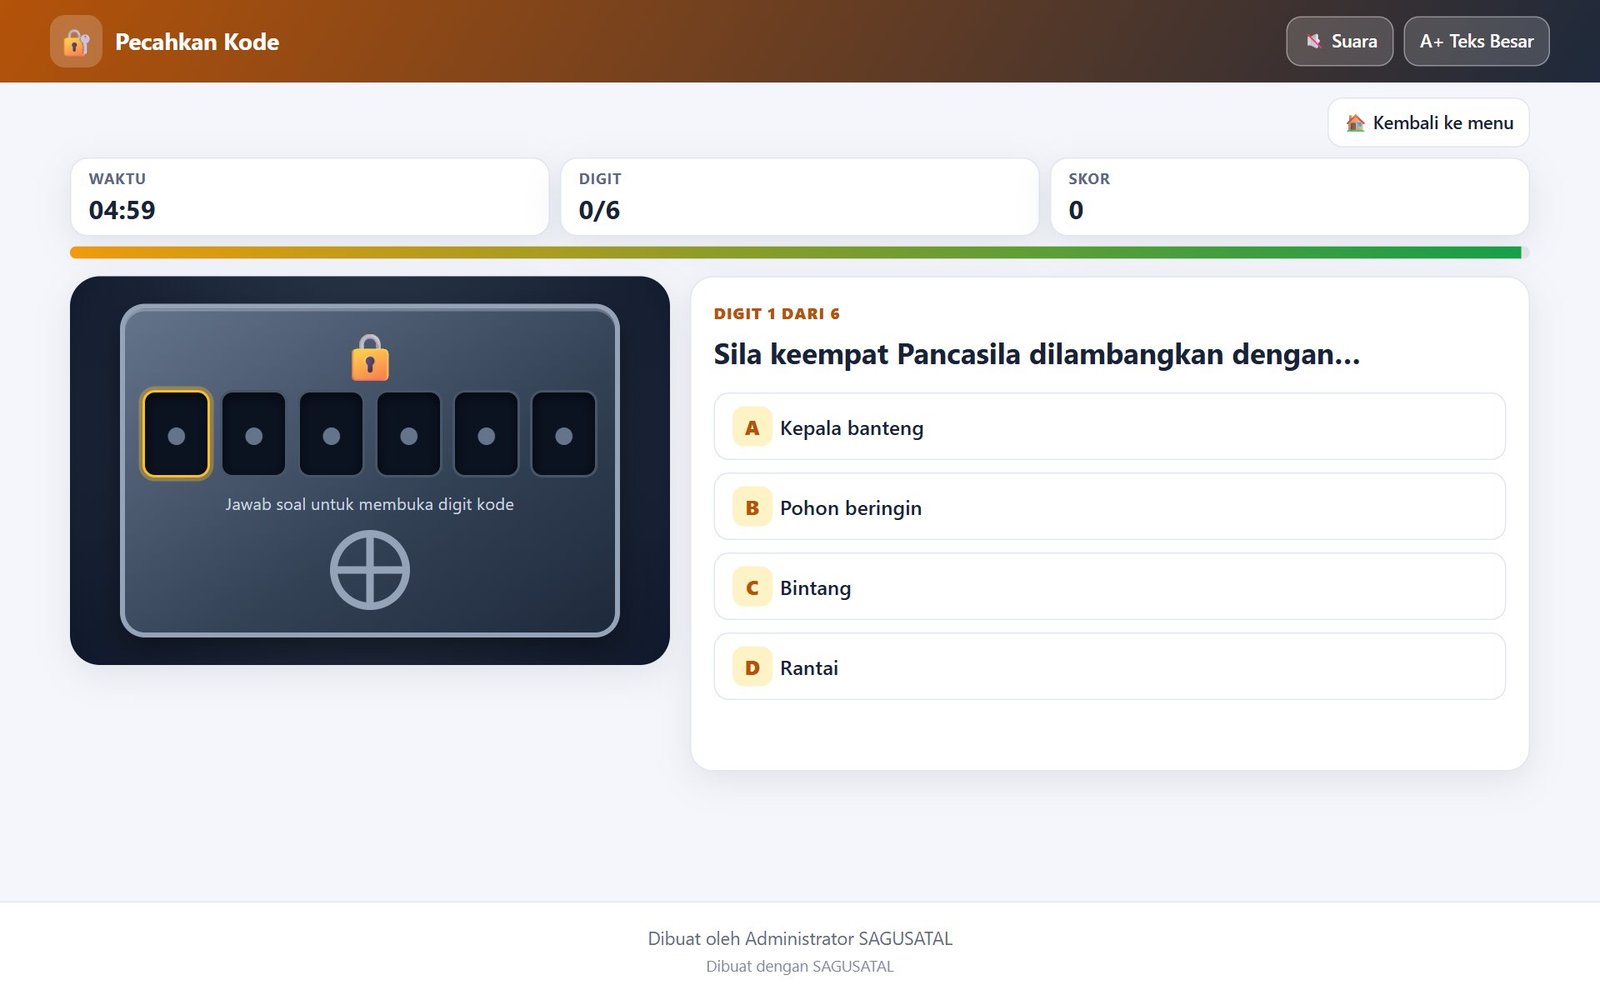
Task: Enable A+ Teks Besar large text
Action: click(1476, 41)
